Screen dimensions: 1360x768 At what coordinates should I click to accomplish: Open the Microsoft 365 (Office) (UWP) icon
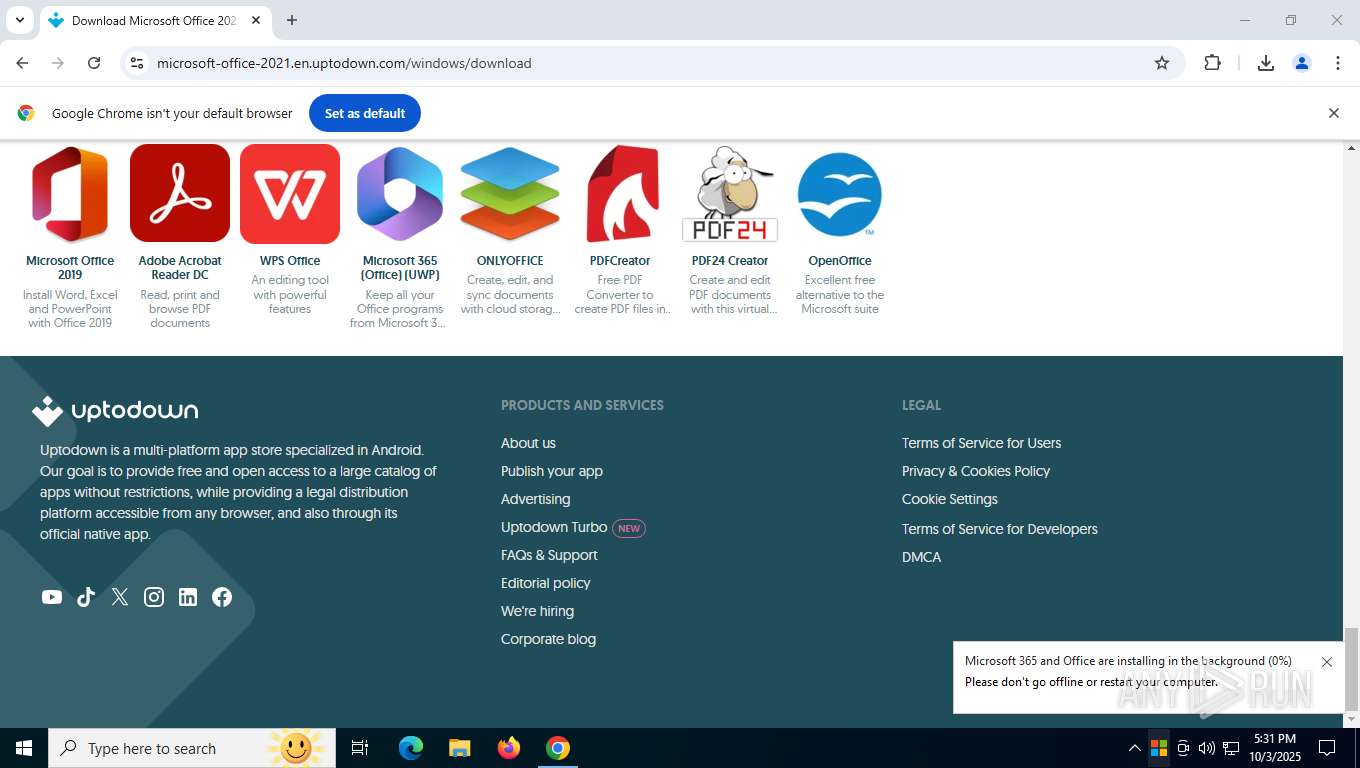(x=400, y=194)
